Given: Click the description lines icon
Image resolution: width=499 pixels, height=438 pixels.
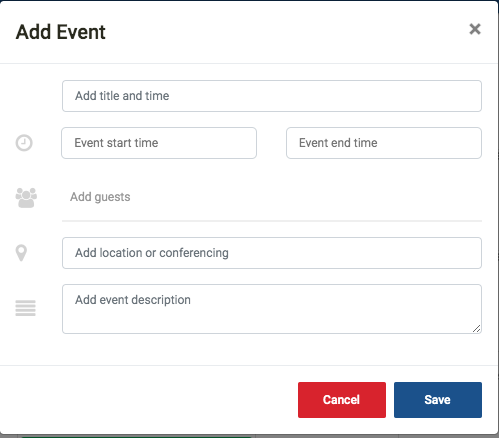Looking at the screenshot, I should pos(25,308).
